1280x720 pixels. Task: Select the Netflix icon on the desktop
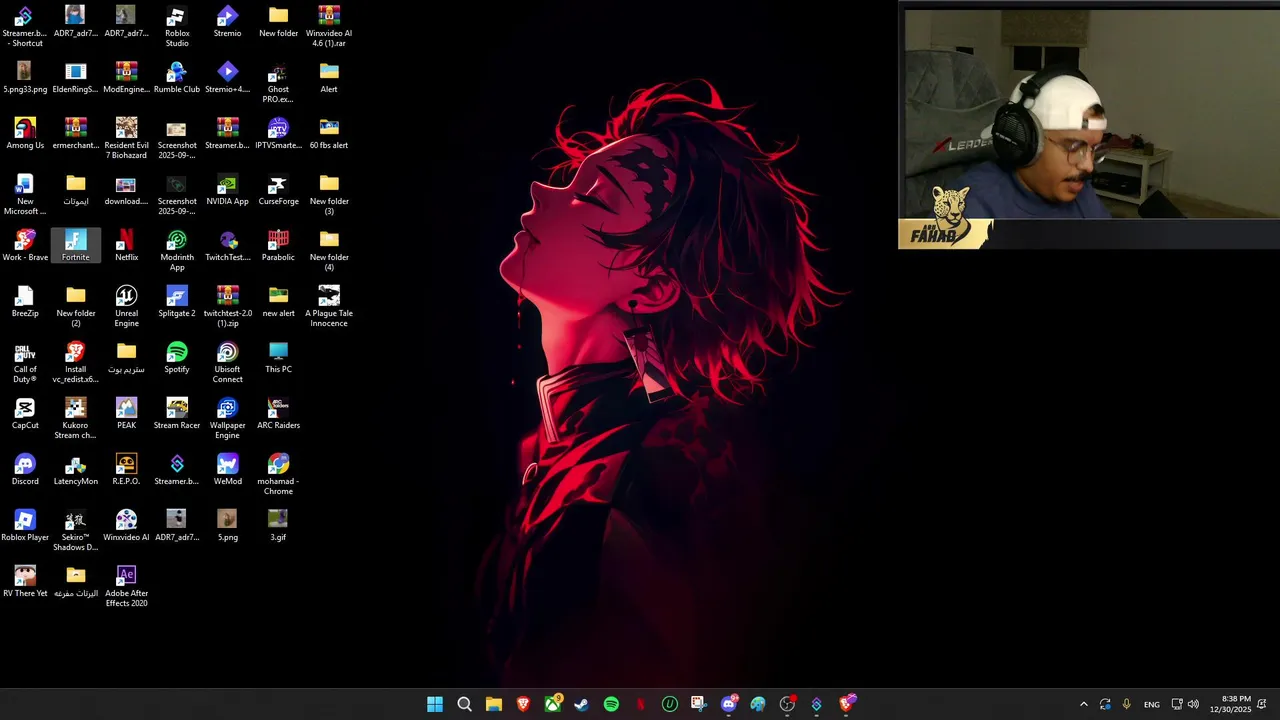click(x=126, y=246)
